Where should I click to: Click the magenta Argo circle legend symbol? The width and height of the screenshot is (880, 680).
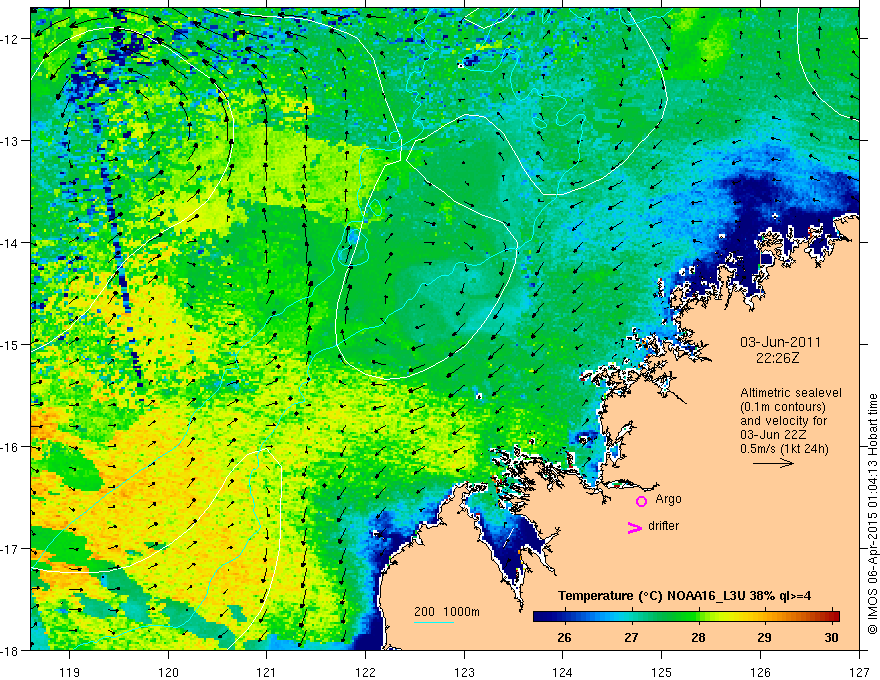tap(641, 501)
